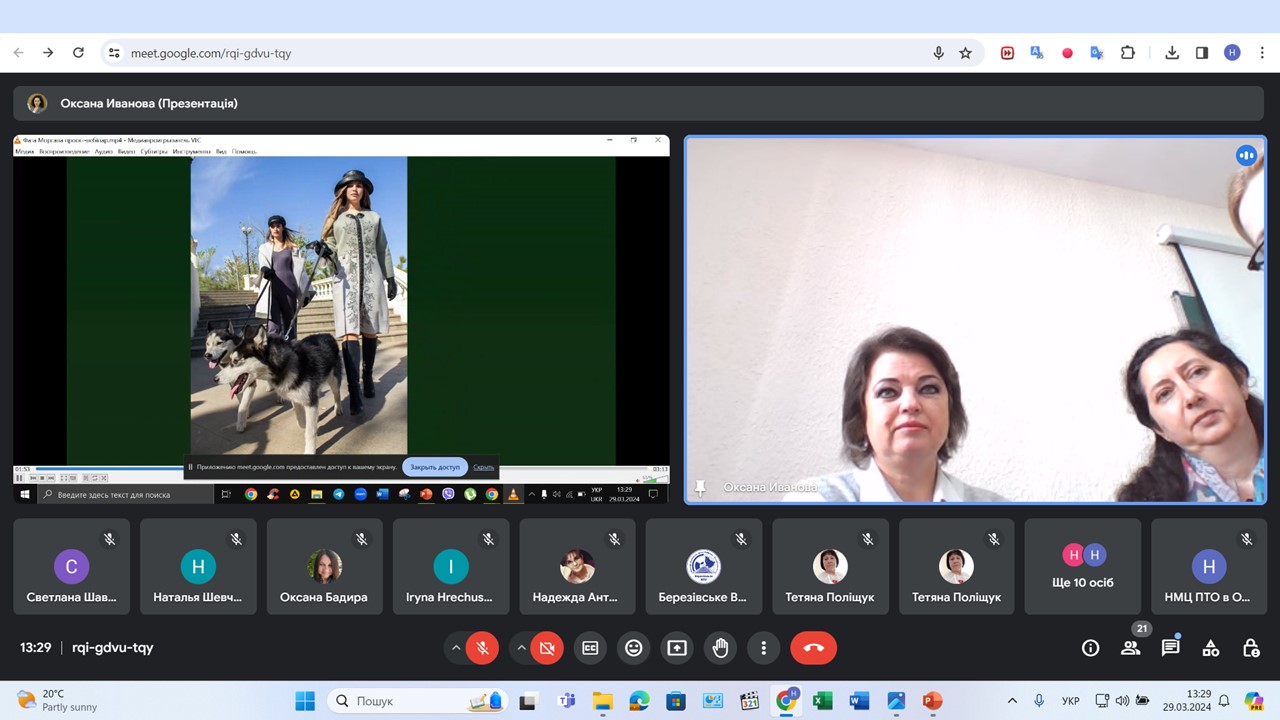Viewport: 1280px width, 720px height.
Task: Open the meeting details info icon
Action: 1090,648
